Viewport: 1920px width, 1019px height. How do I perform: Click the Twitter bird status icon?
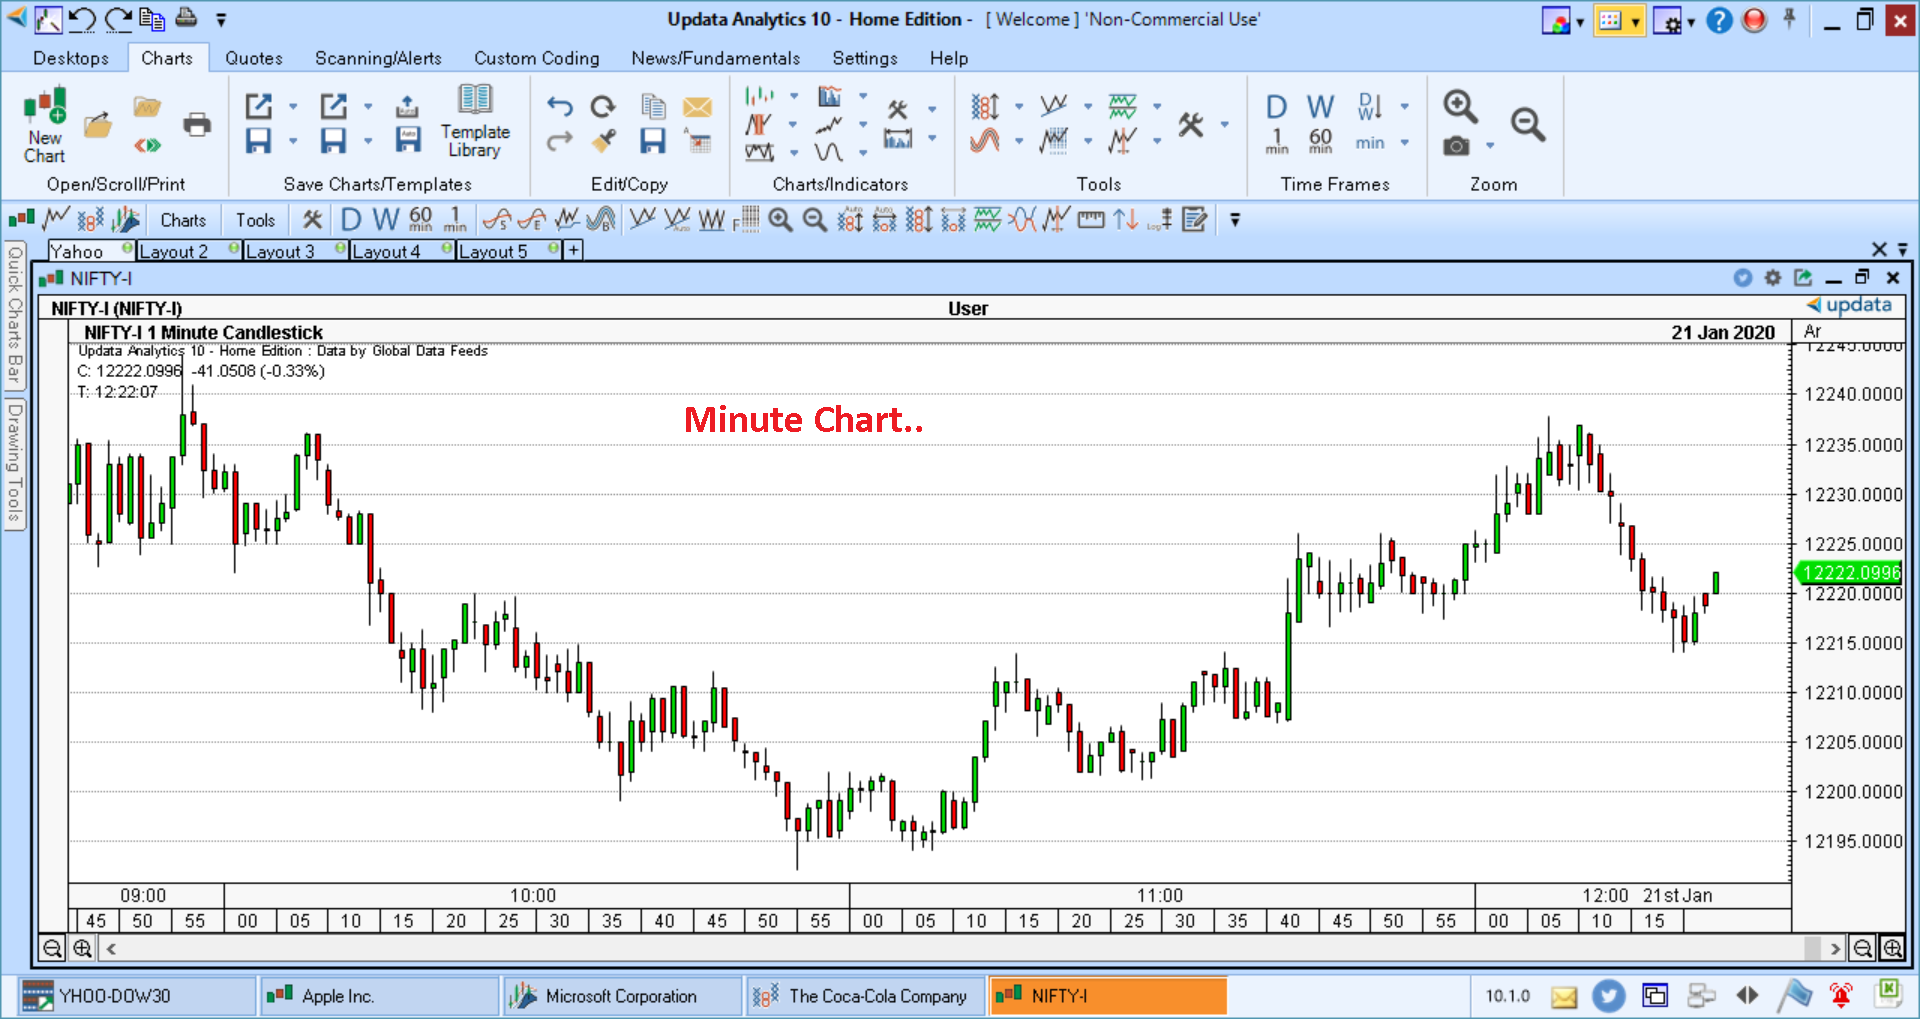pos(1608,995)
